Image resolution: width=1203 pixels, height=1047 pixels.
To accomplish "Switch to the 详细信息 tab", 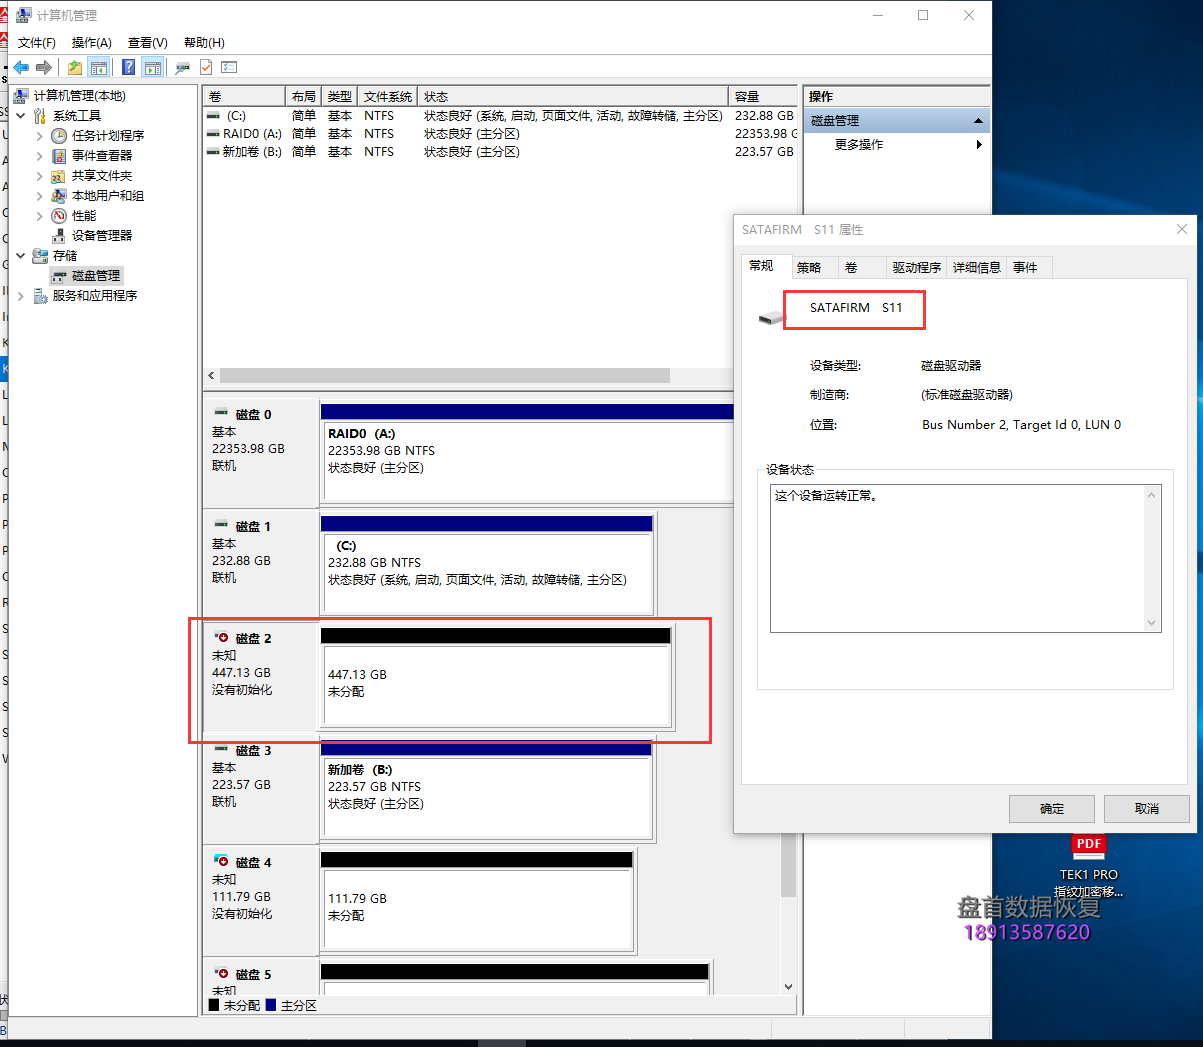I will (976, 268).
